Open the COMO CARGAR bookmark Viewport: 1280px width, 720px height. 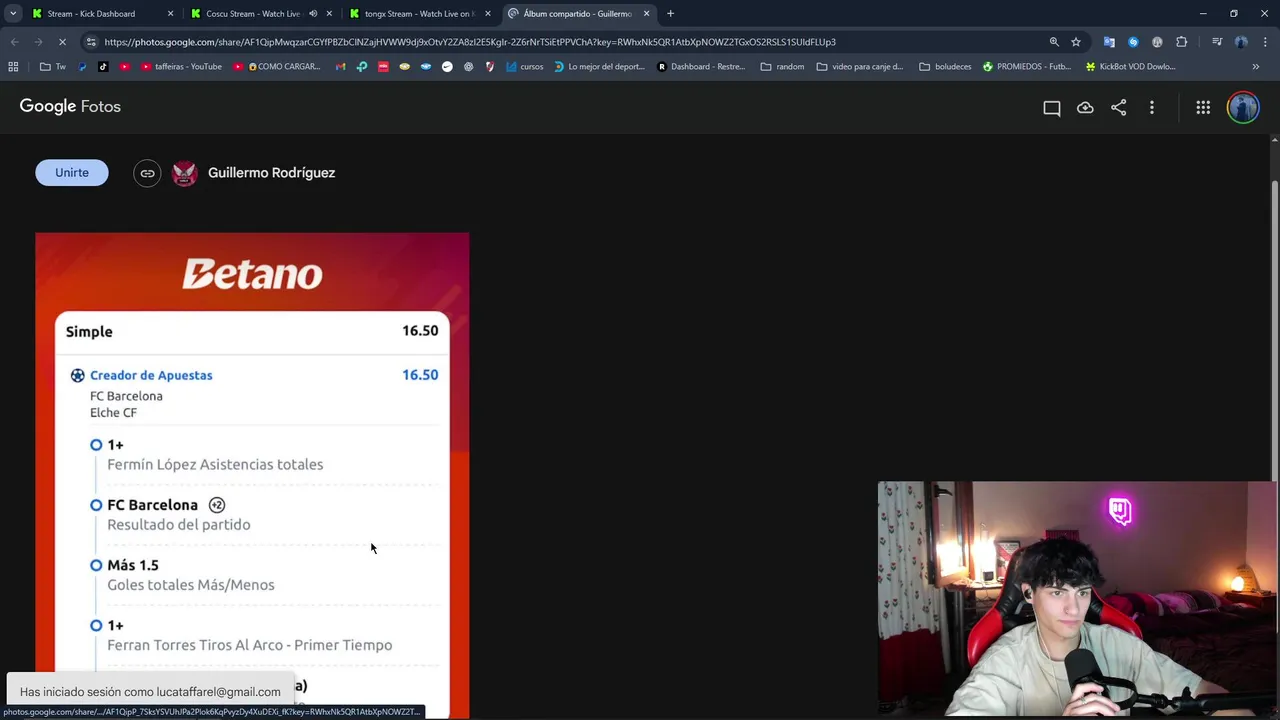click(x=277, y=67)
